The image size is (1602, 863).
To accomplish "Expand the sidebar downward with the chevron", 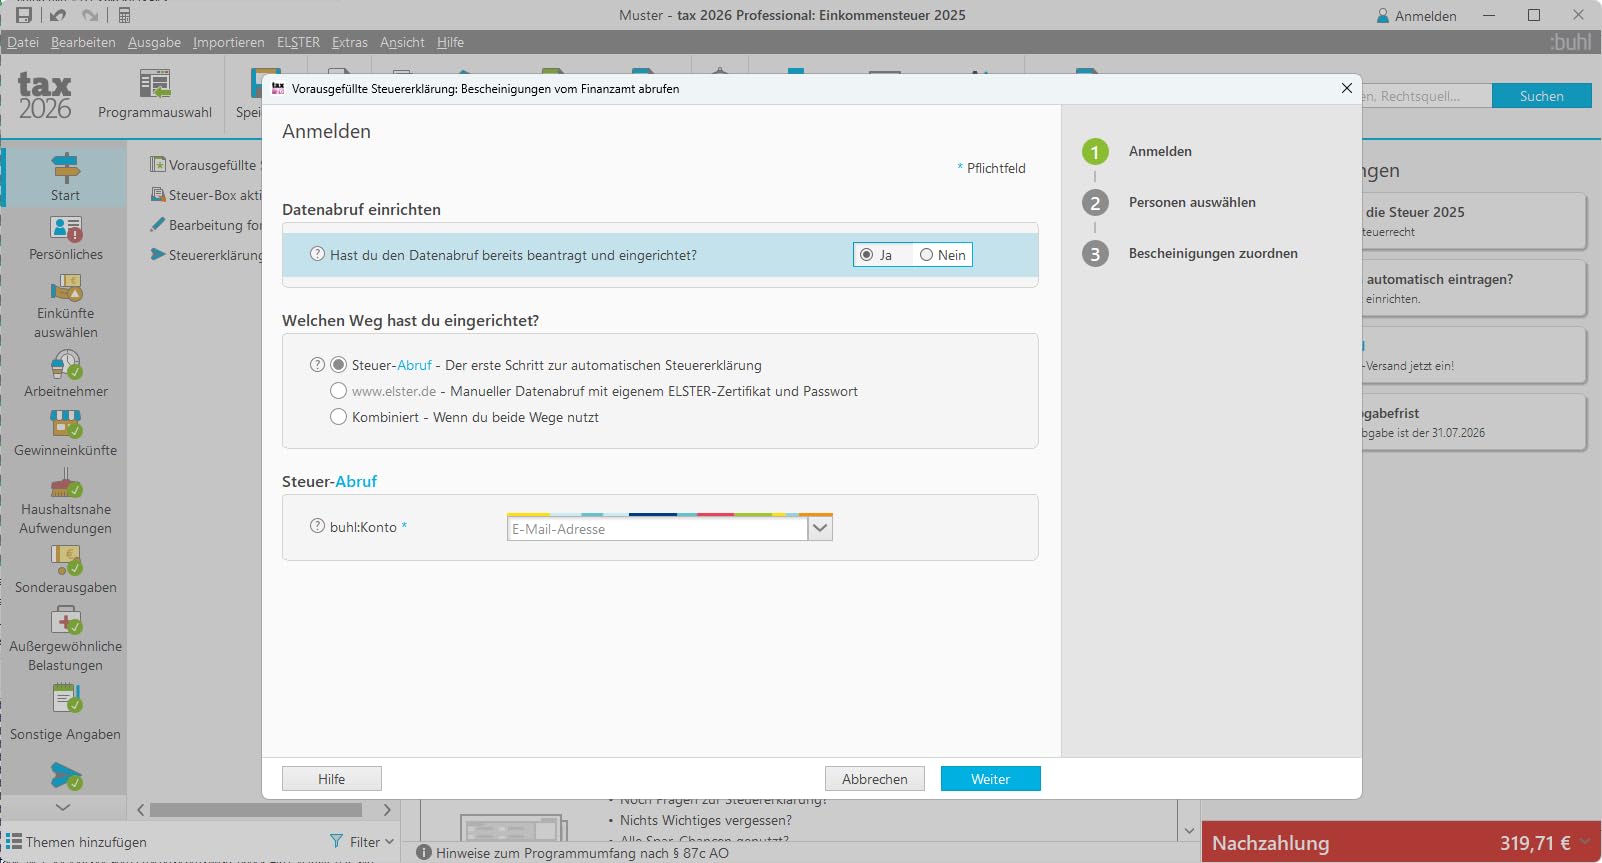I will point(63,807).
